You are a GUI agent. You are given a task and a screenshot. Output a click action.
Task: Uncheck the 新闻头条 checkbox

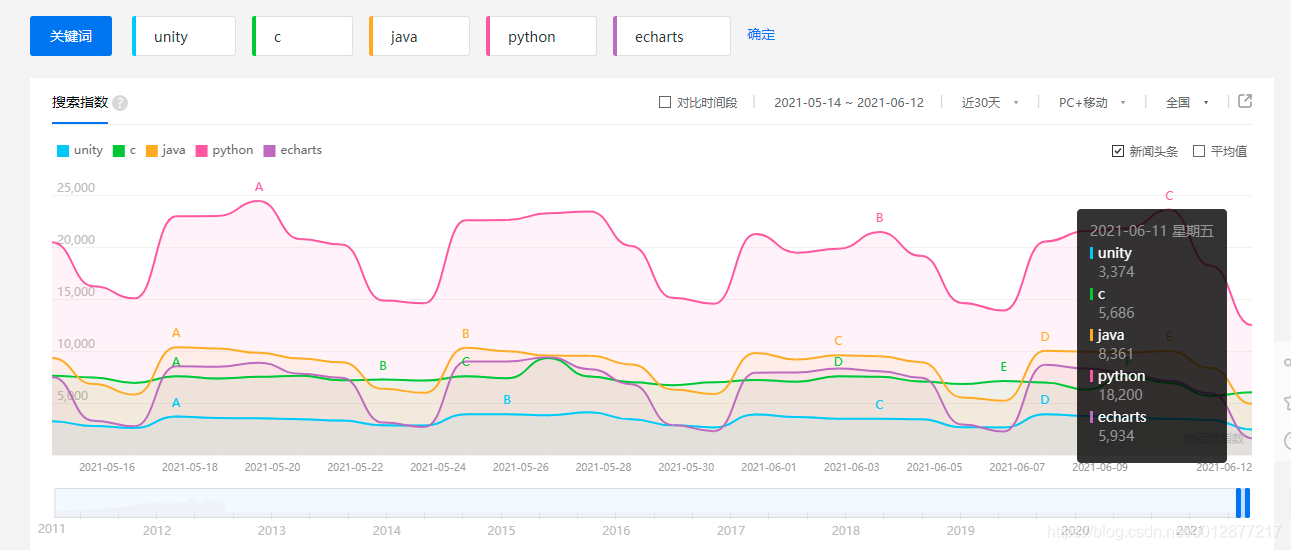(x=1118, y=151)
